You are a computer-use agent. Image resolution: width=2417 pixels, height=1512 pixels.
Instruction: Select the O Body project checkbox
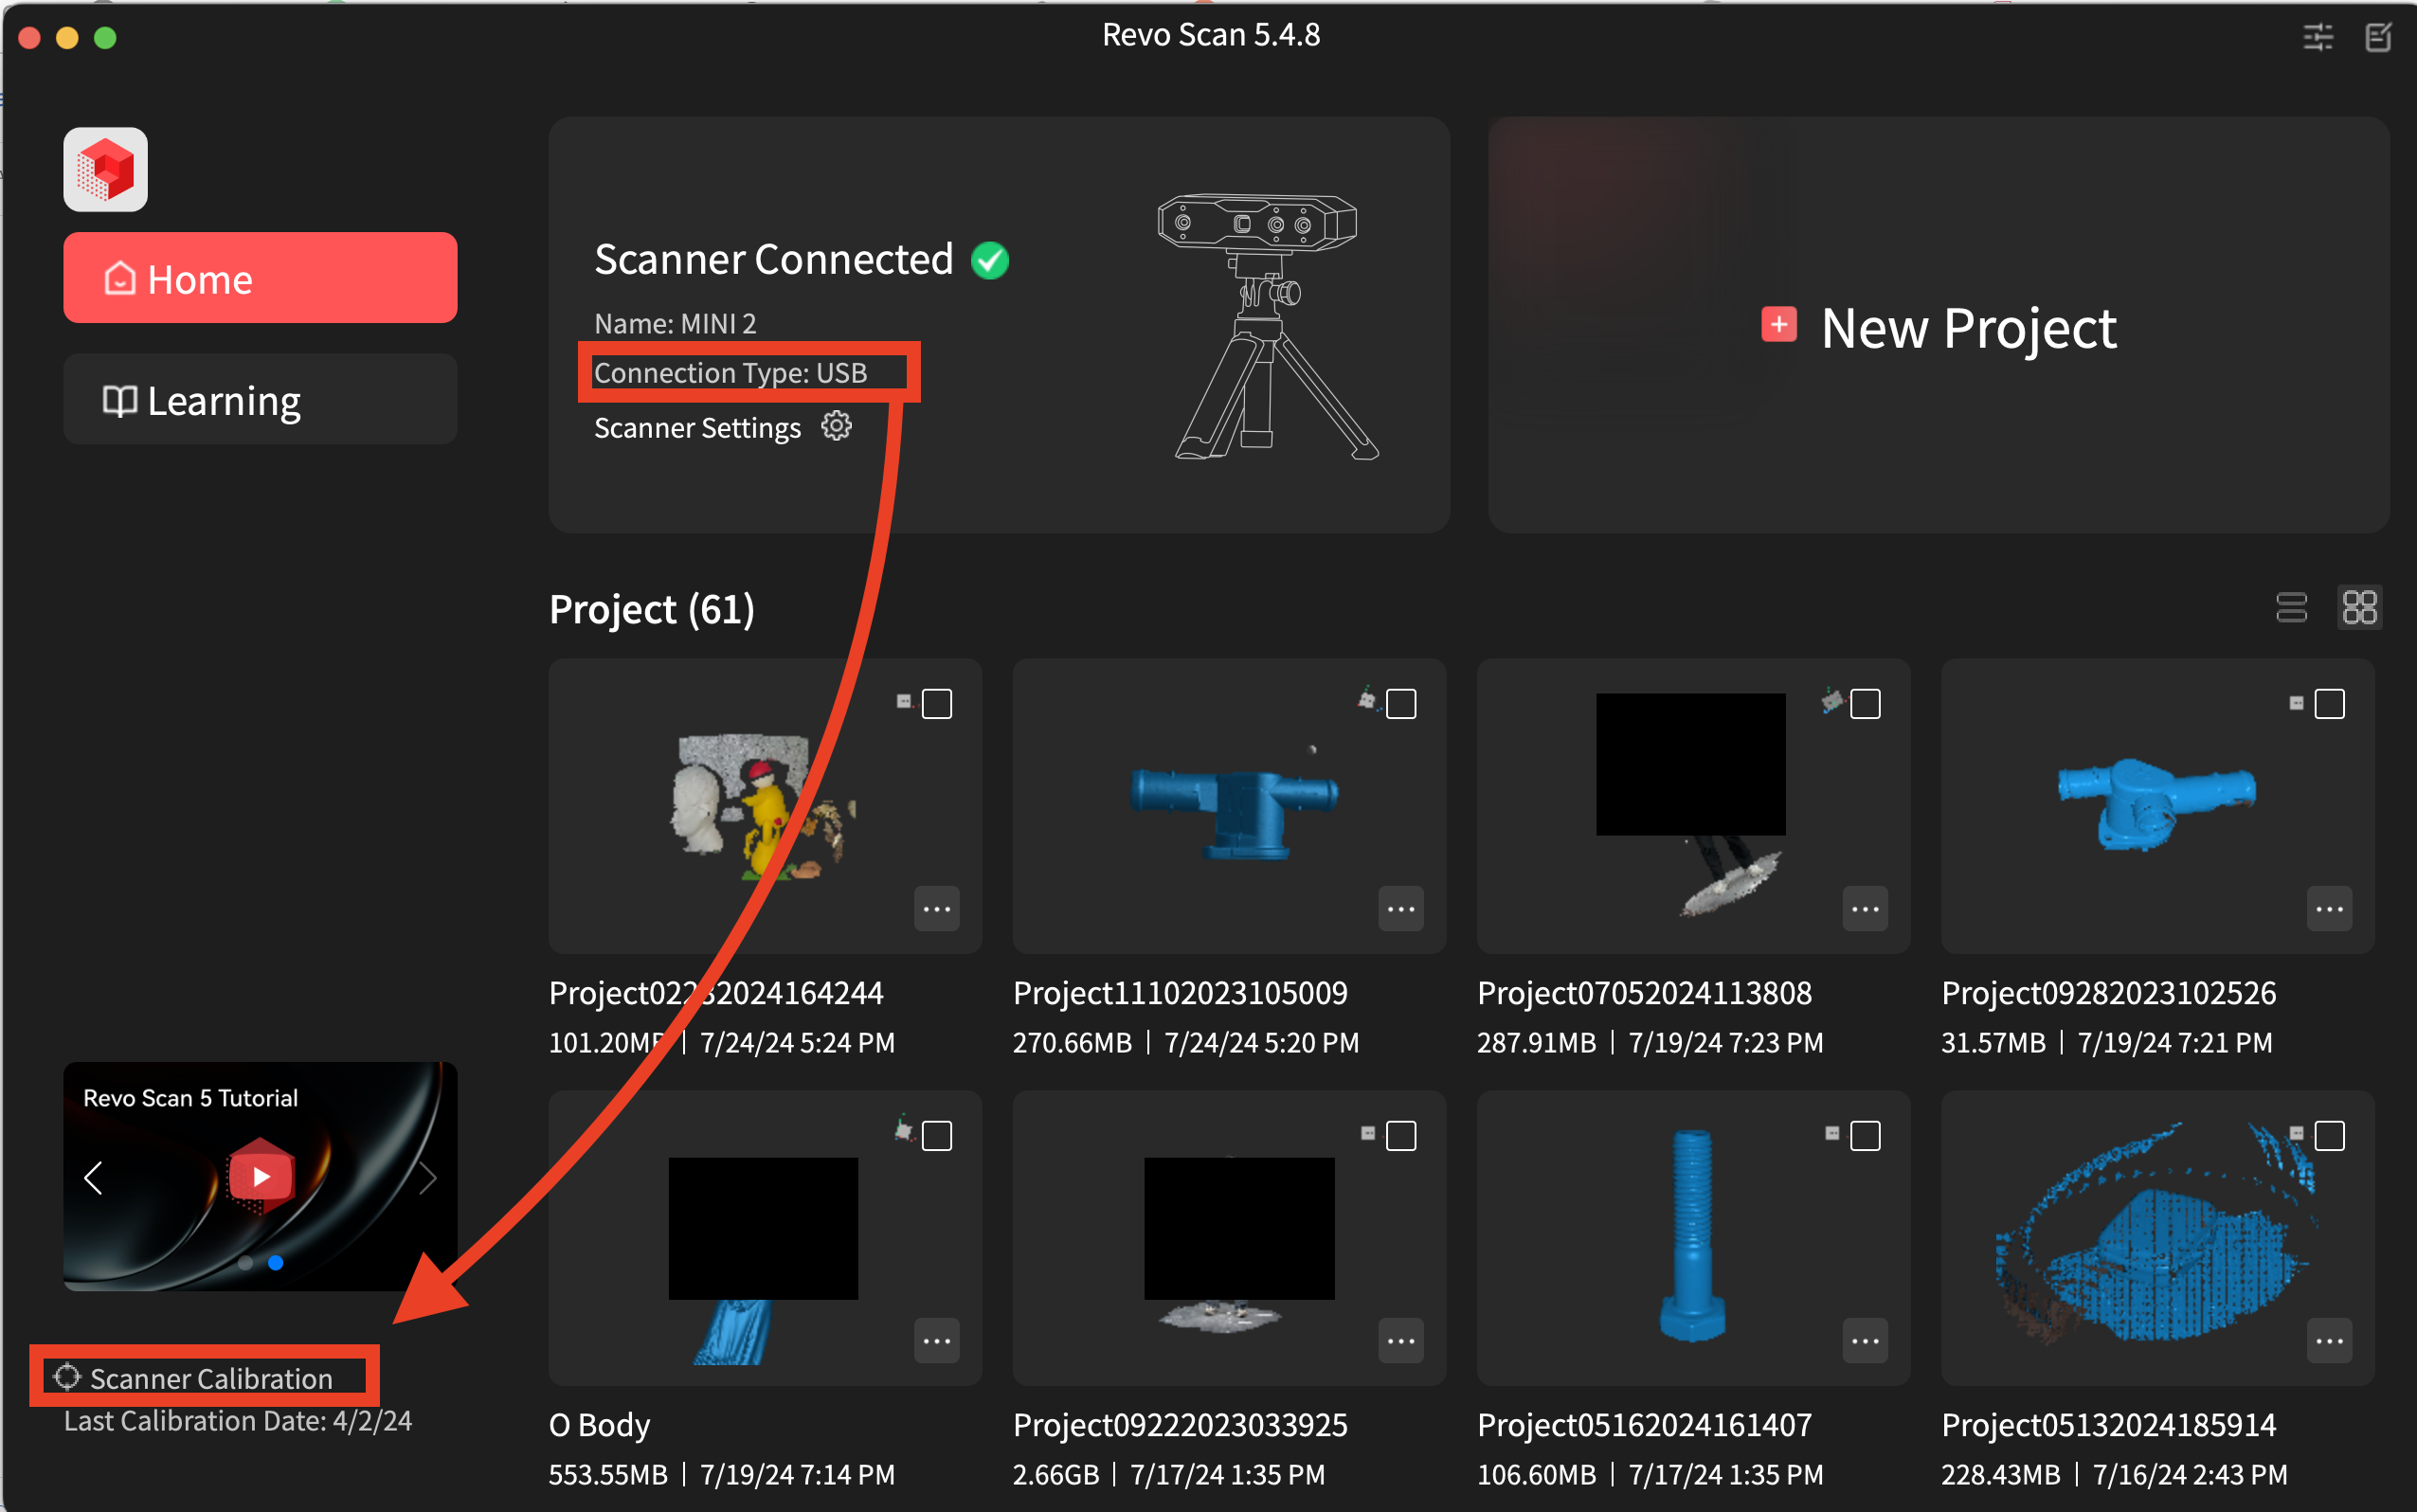pos(936,1136)
